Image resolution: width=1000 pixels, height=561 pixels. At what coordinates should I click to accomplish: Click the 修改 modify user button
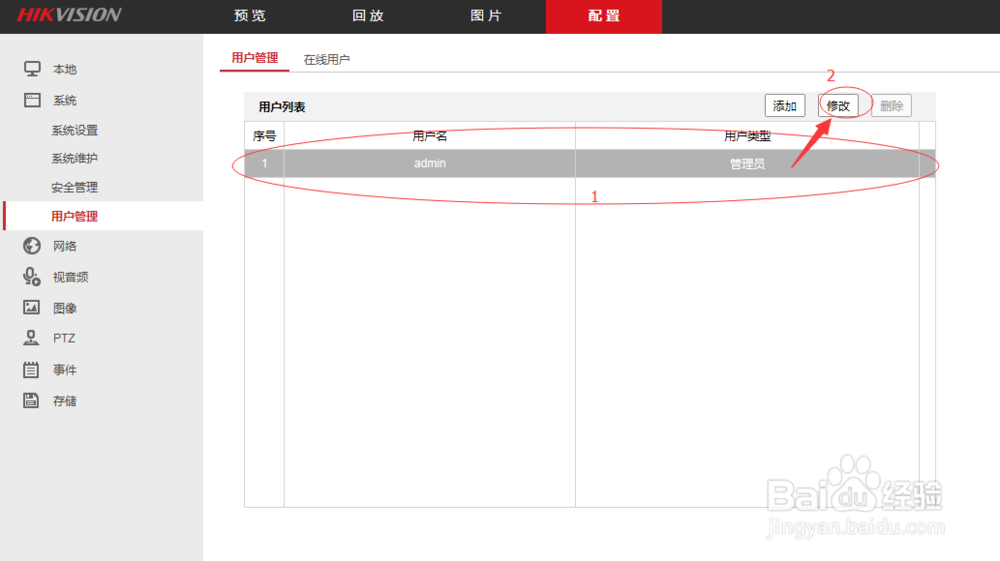point(838,106)
